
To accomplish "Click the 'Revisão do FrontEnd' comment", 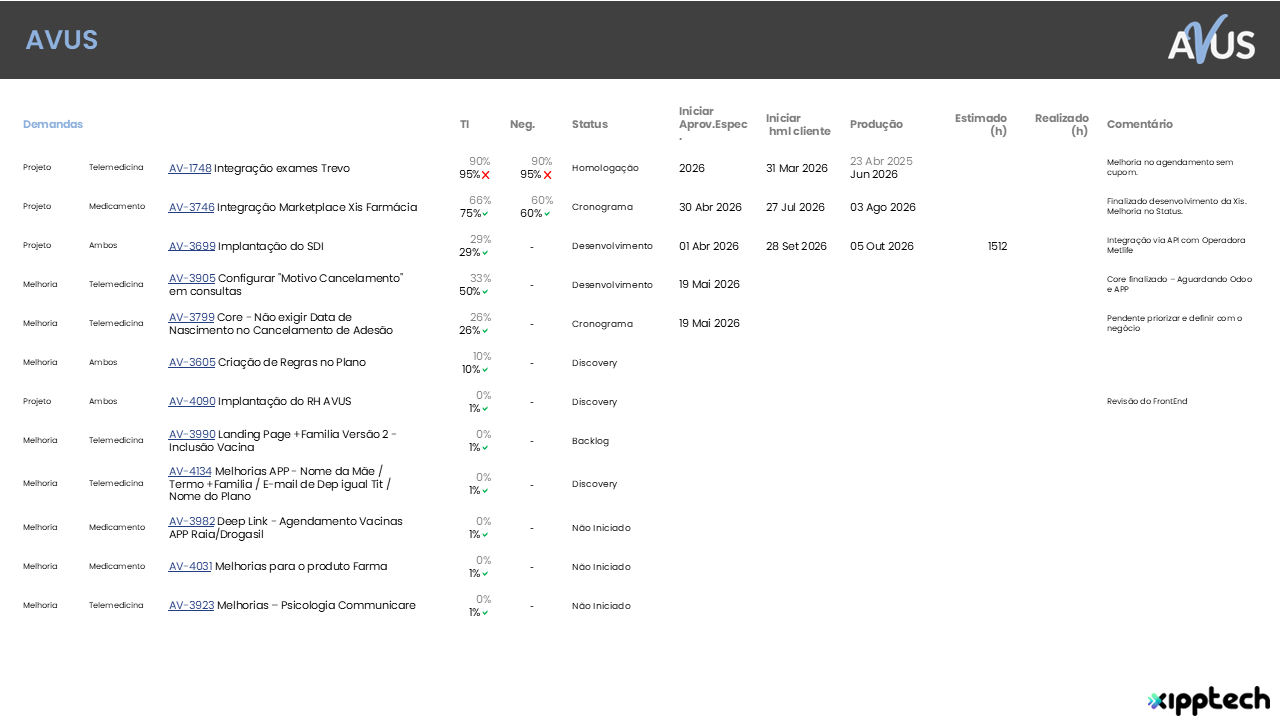I will point(1147,401).
